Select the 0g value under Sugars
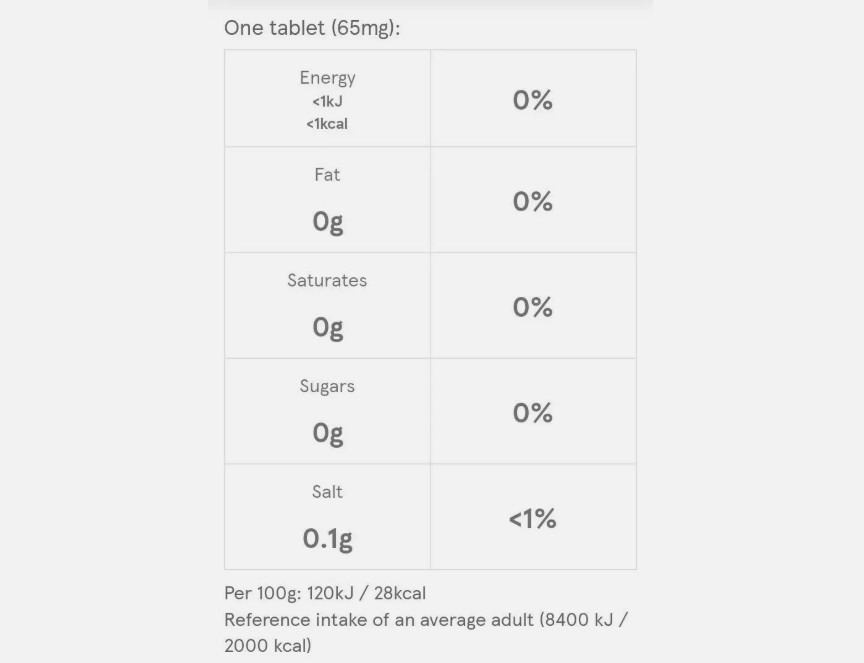The image size is (864, 663). tap(327, 433)
